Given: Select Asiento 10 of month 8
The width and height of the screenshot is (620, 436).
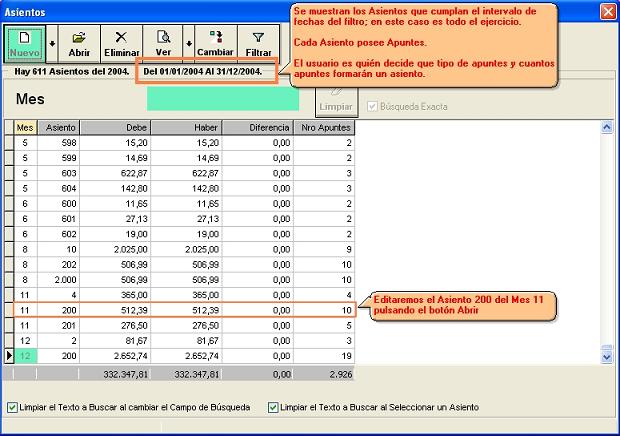Looking at the screenshot, I should [59, 249].
